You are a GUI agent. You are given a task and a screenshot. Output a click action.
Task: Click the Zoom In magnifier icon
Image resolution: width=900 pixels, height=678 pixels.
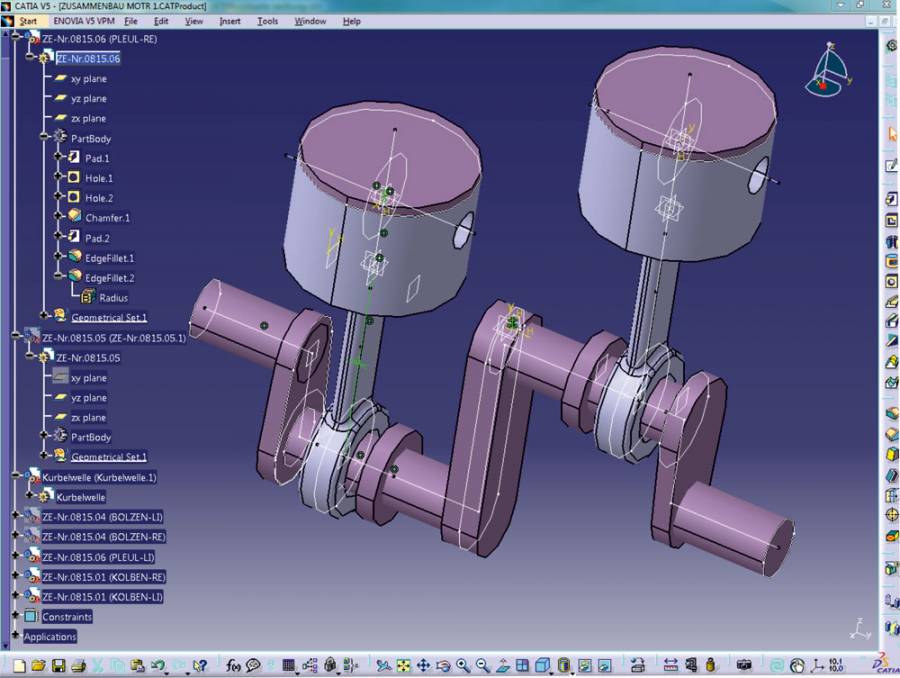coord(463,665)
